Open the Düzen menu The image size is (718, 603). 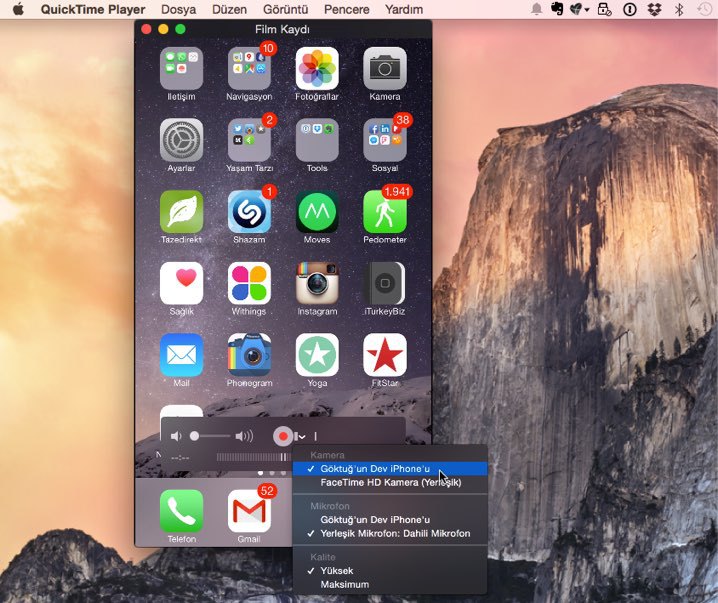[x=229, y=9]
